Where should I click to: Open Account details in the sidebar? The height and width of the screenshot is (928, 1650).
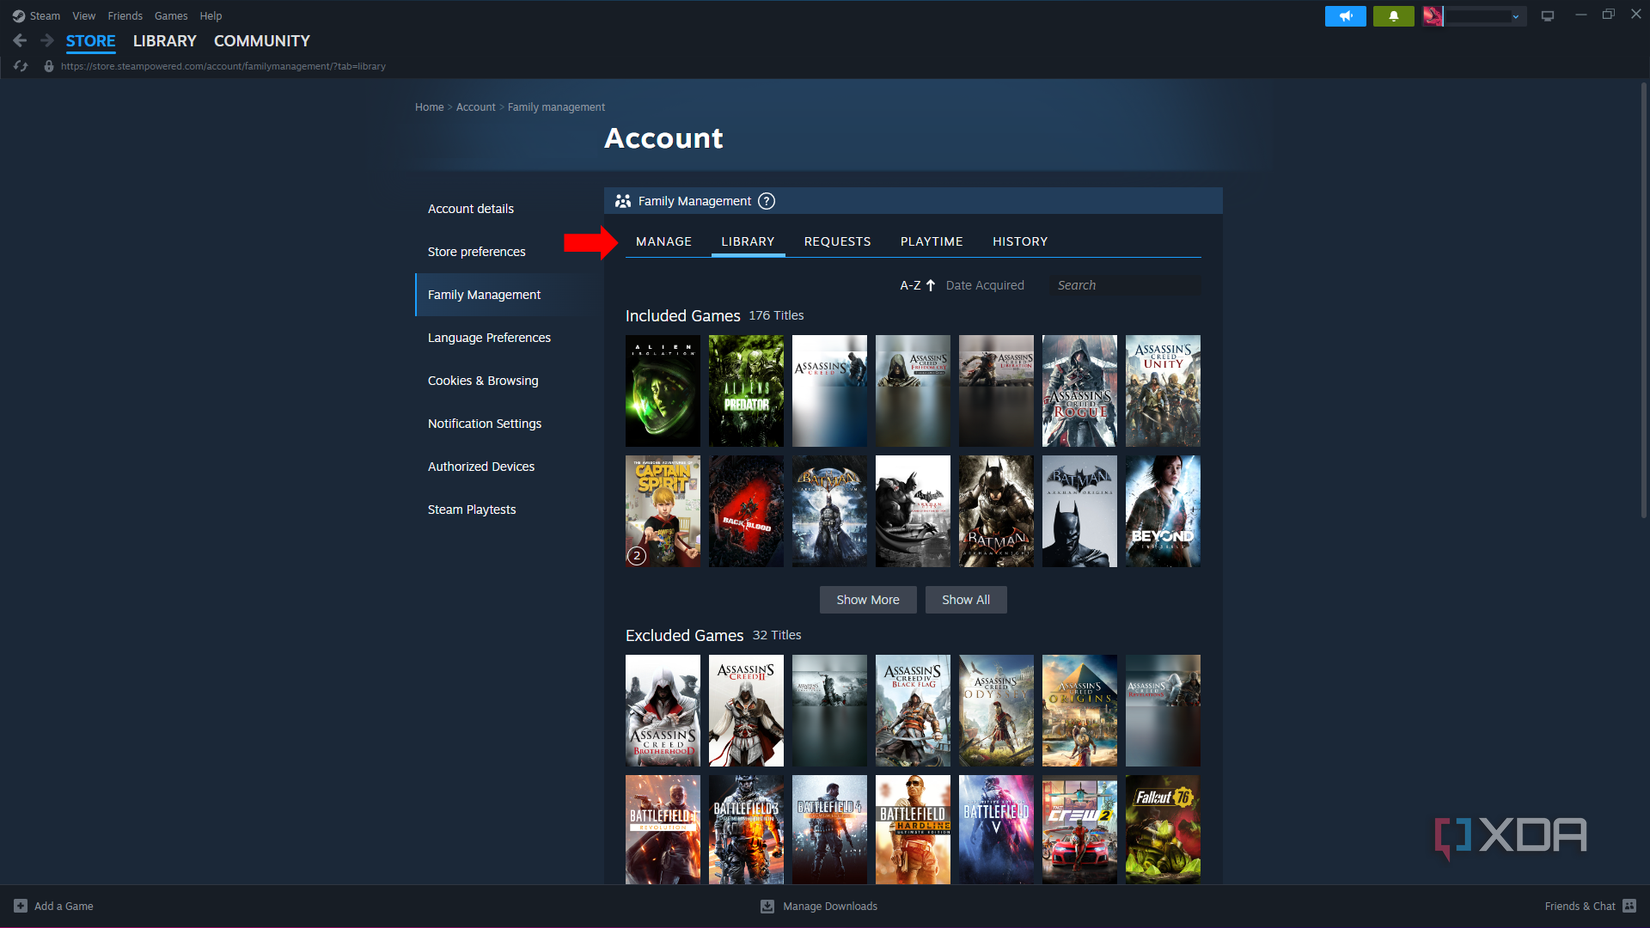[471, 208]
